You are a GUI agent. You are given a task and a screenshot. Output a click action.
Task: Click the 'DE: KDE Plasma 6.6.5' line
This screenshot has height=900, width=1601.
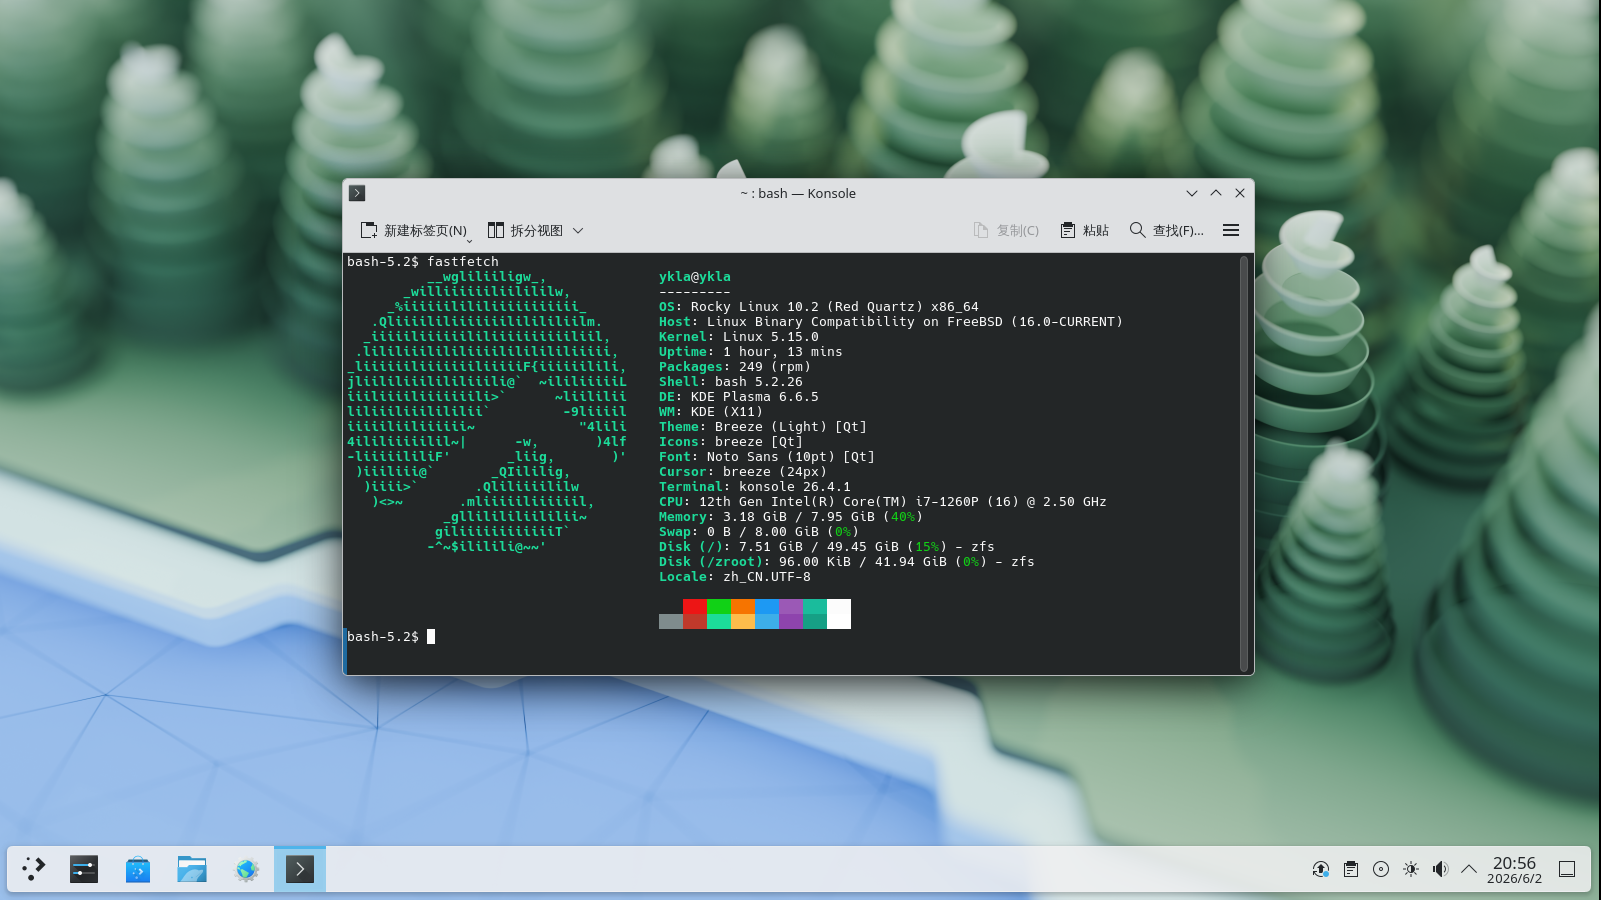739,397
